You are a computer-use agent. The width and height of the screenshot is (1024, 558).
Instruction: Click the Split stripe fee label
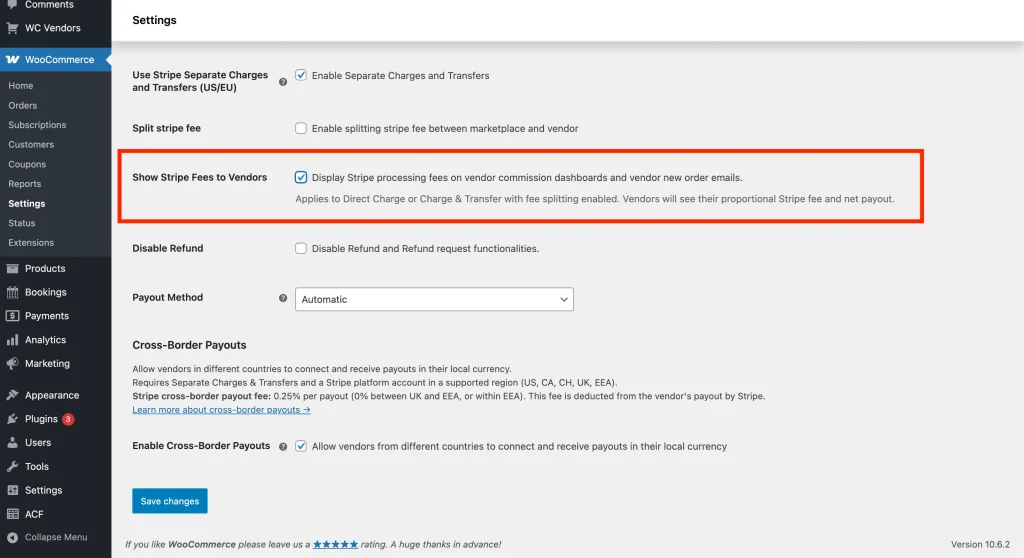pos(167,128)
